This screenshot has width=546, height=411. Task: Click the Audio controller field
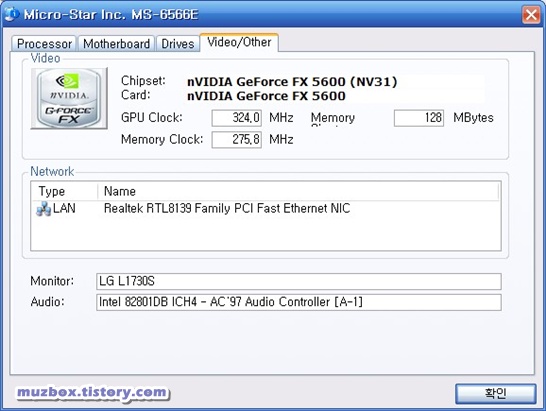tap(299, 302)
